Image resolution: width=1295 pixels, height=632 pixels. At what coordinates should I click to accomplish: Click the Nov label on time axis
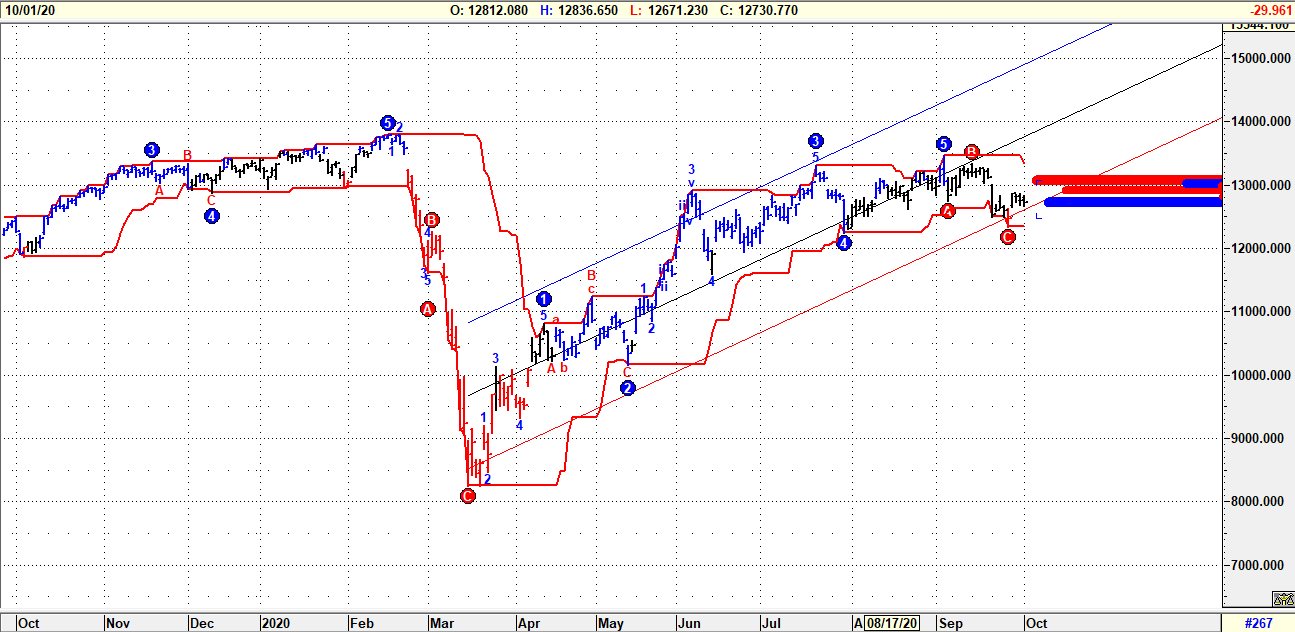(119, 623)
